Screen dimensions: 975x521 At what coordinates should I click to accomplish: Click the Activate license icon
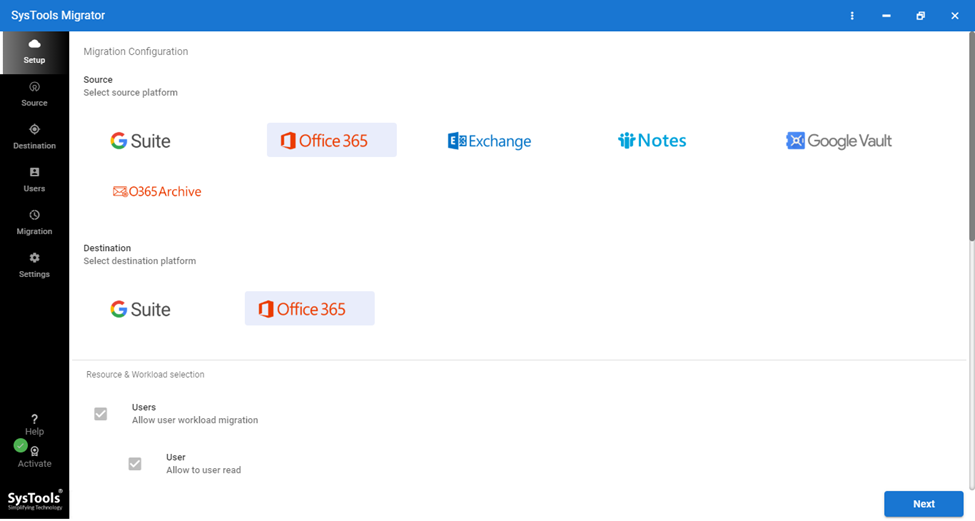[x=35, y=451]
